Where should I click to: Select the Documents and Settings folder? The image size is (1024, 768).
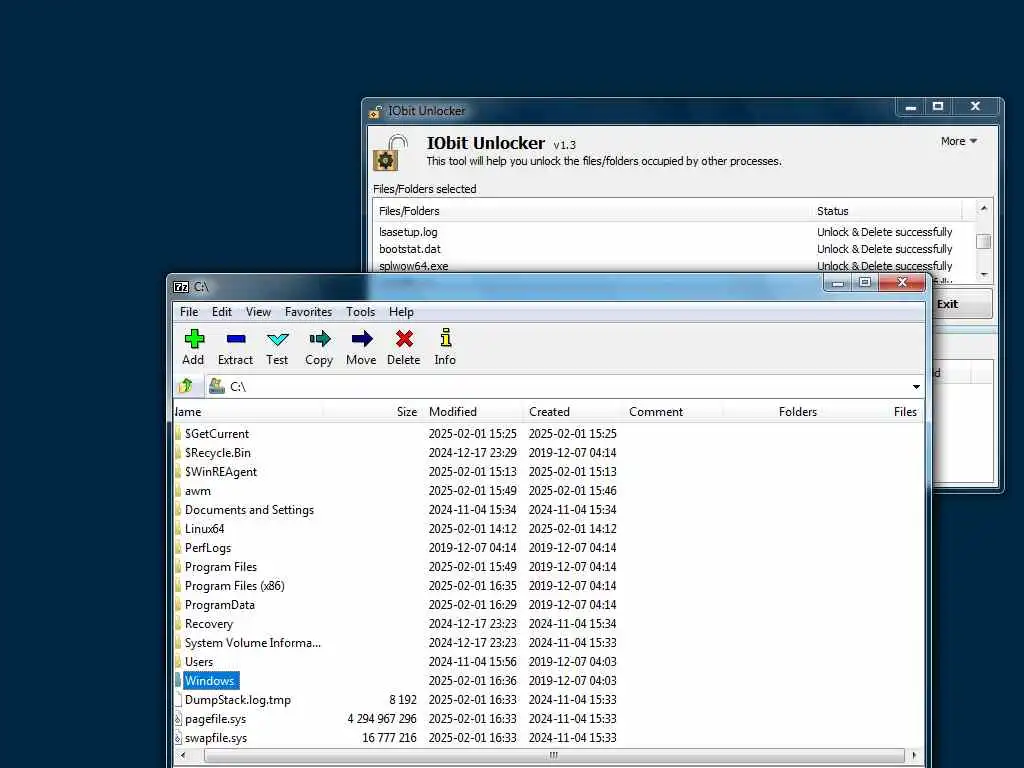(x=249, y=510)
